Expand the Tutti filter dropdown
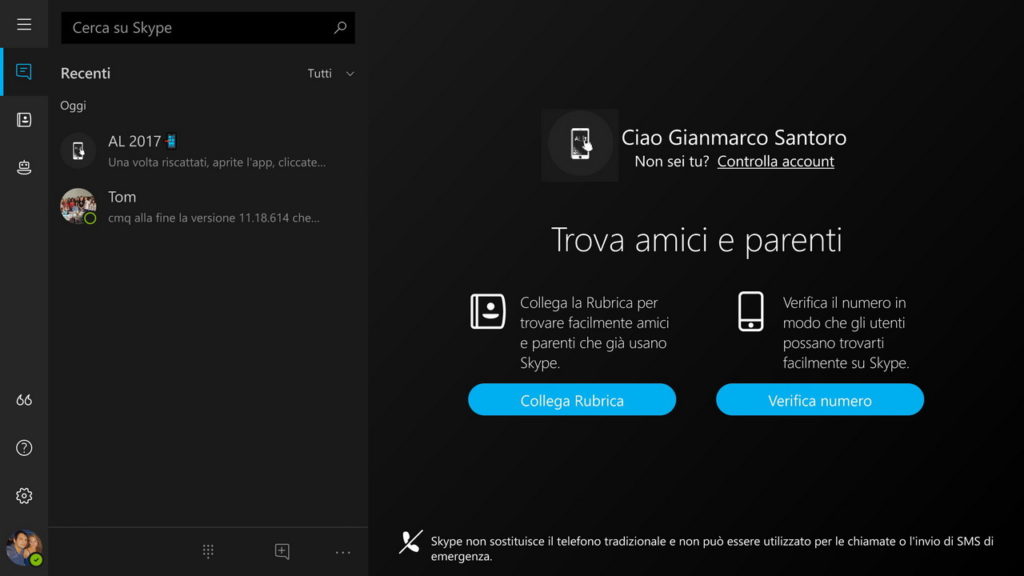Image resolution: width=1024 pixels, height=576 pixels. (331, 74)
